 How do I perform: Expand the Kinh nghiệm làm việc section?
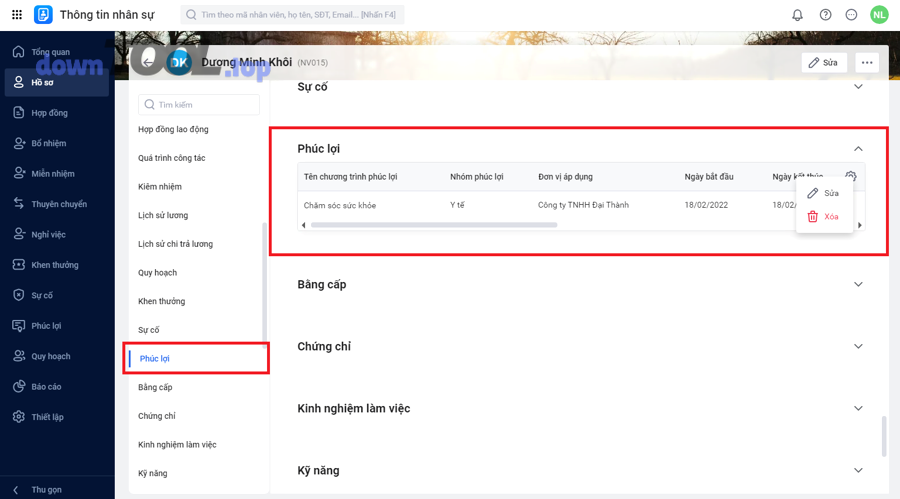pyautogui.click(x=858, y=409)
